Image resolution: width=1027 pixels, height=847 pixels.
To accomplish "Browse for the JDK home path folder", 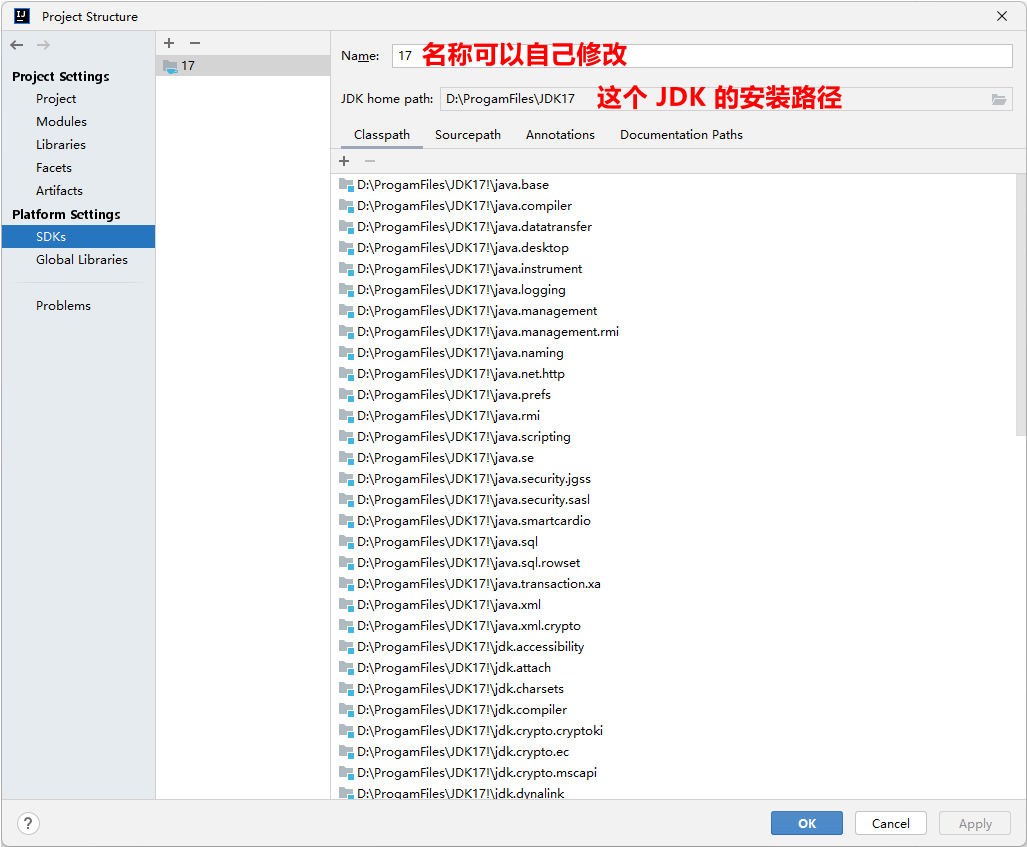I will [998, 99].
